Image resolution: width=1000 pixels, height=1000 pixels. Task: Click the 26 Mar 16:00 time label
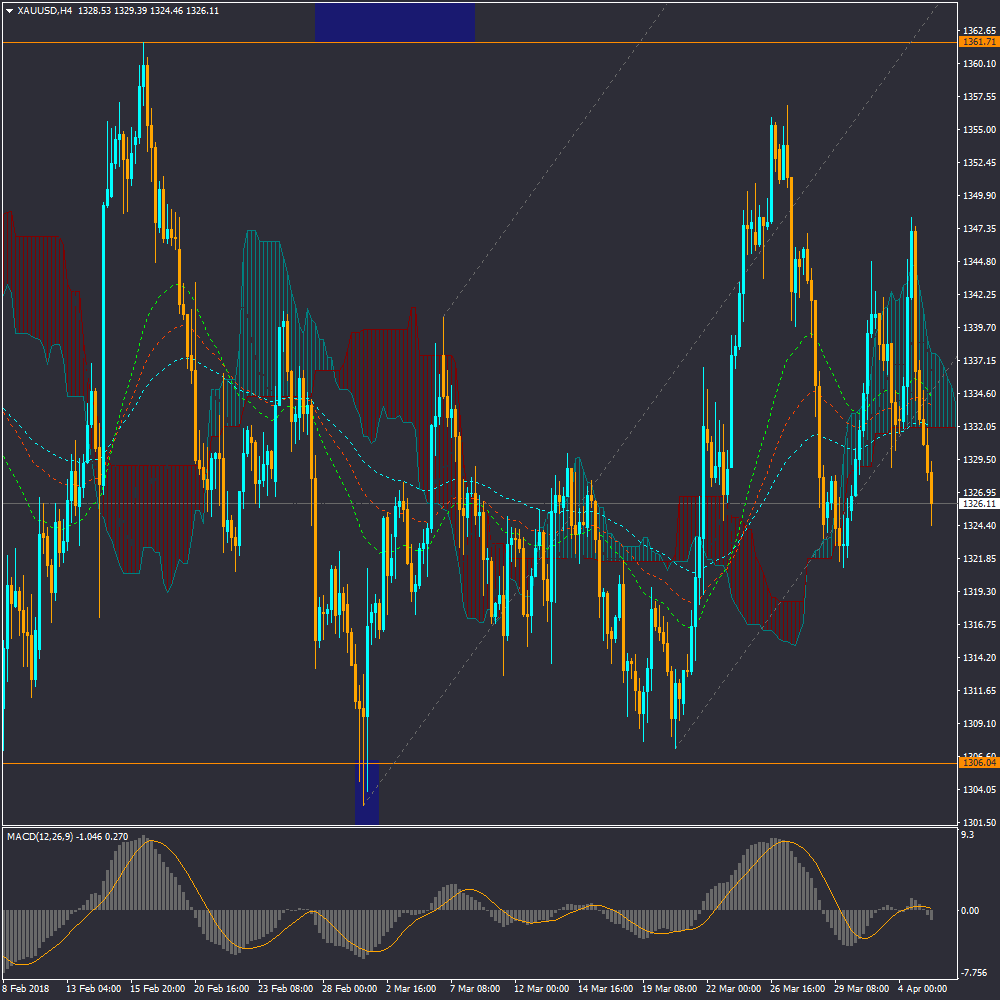799,988
